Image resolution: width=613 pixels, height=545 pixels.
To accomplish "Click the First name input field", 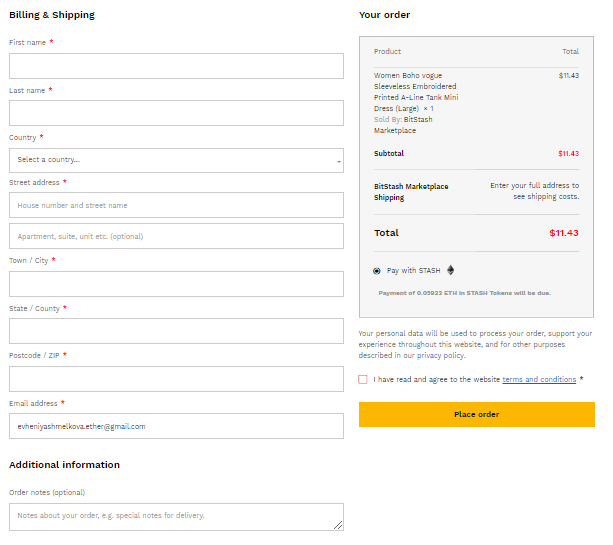I will click(176, 66).
